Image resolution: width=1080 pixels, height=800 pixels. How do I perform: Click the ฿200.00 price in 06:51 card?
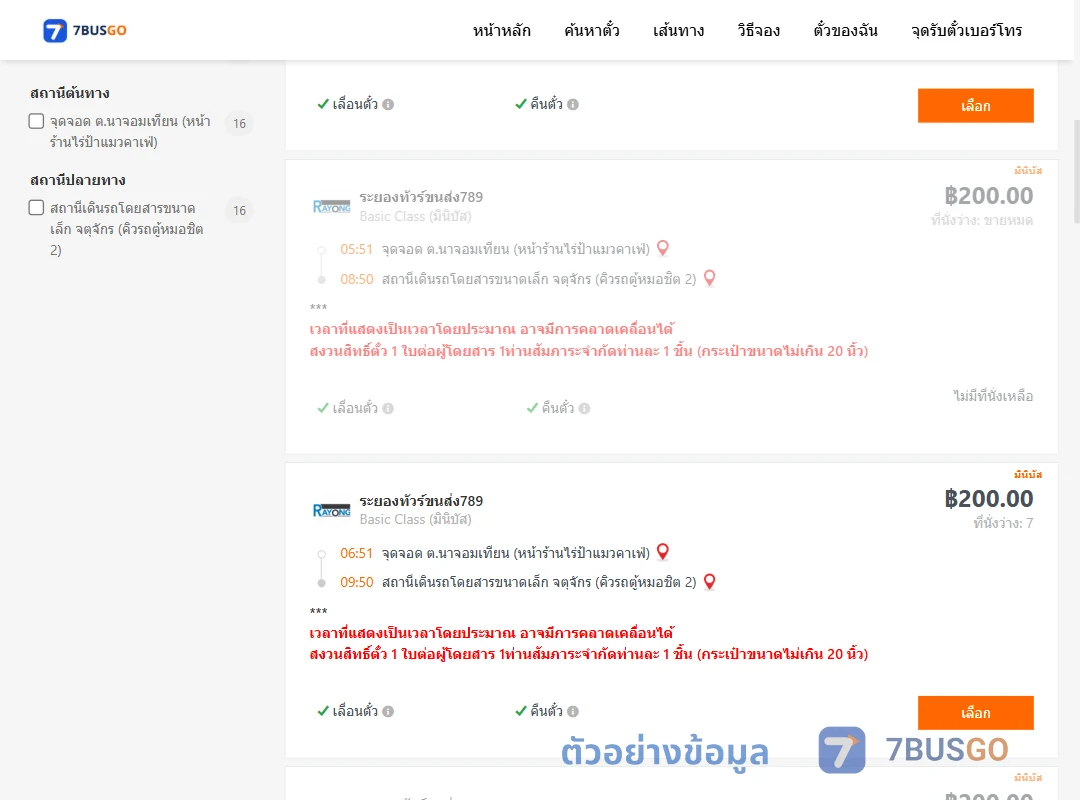(x=988, y=498)
